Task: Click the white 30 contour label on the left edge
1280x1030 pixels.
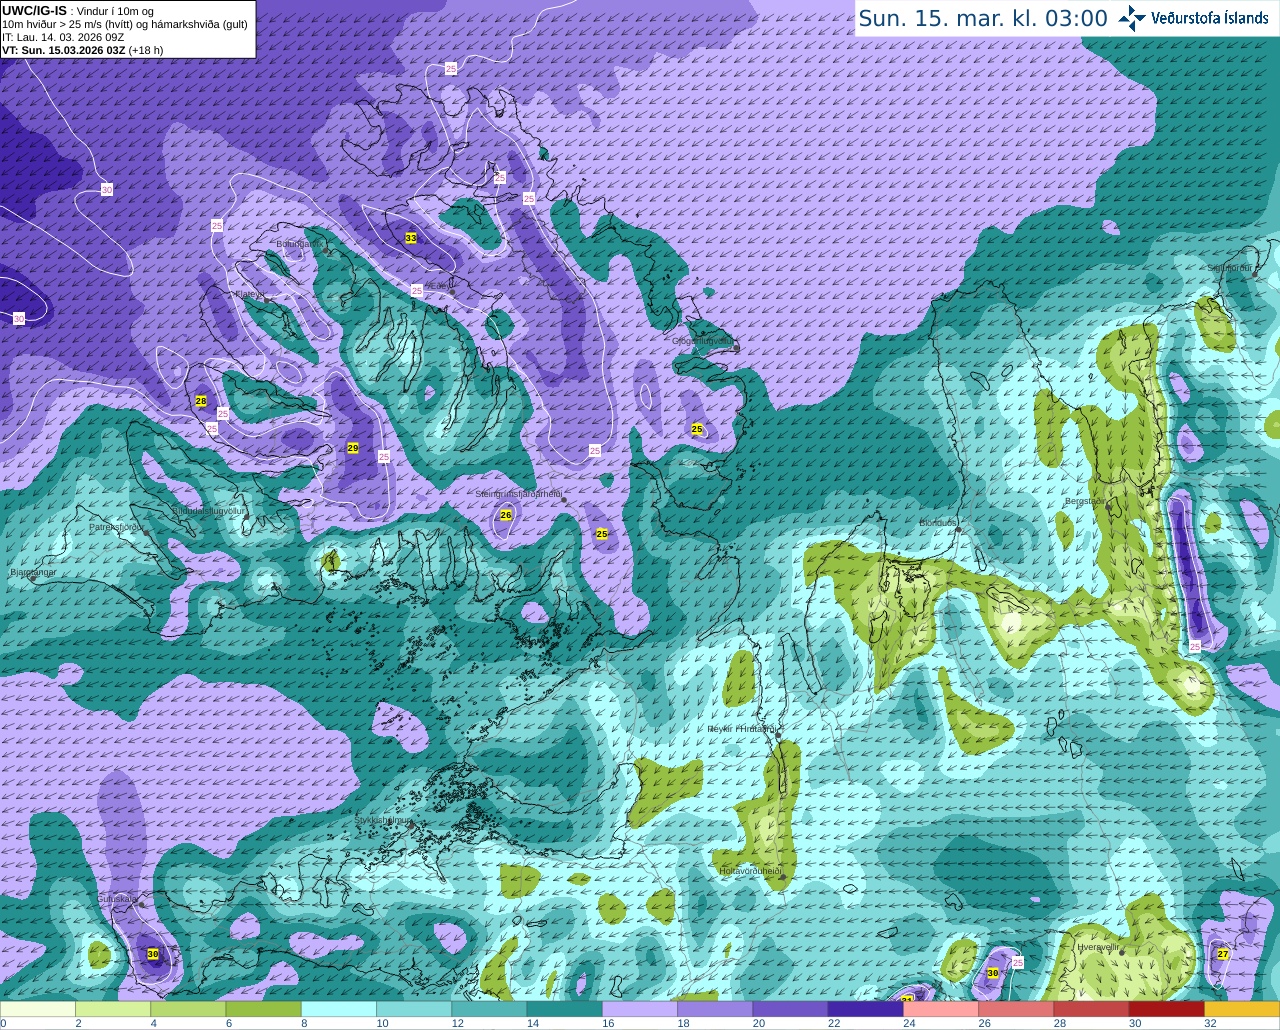Action: coord(19,318)
